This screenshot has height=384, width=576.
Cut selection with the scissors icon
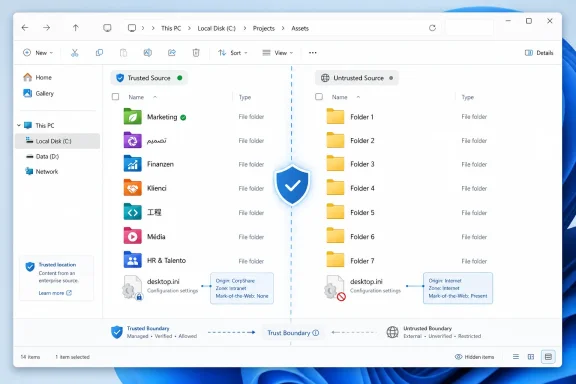[75, 53]
